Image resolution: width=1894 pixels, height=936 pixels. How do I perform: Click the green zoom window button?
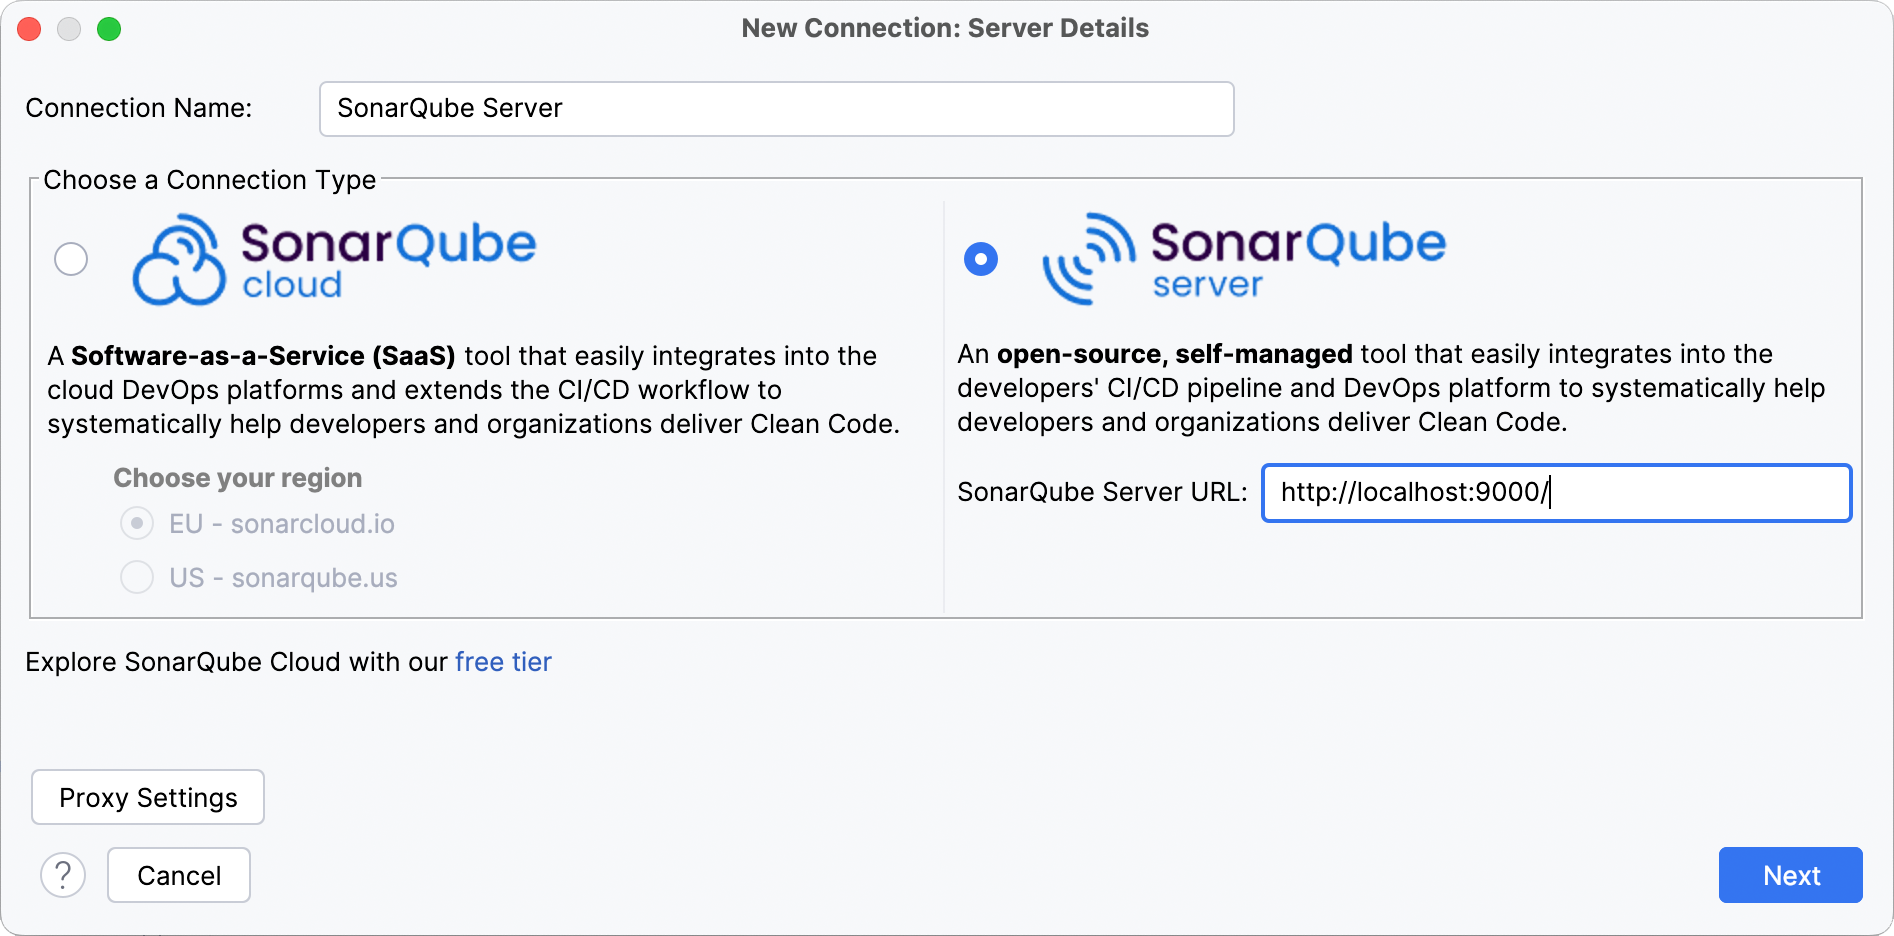pyautogui.click(x=109, y=29)
